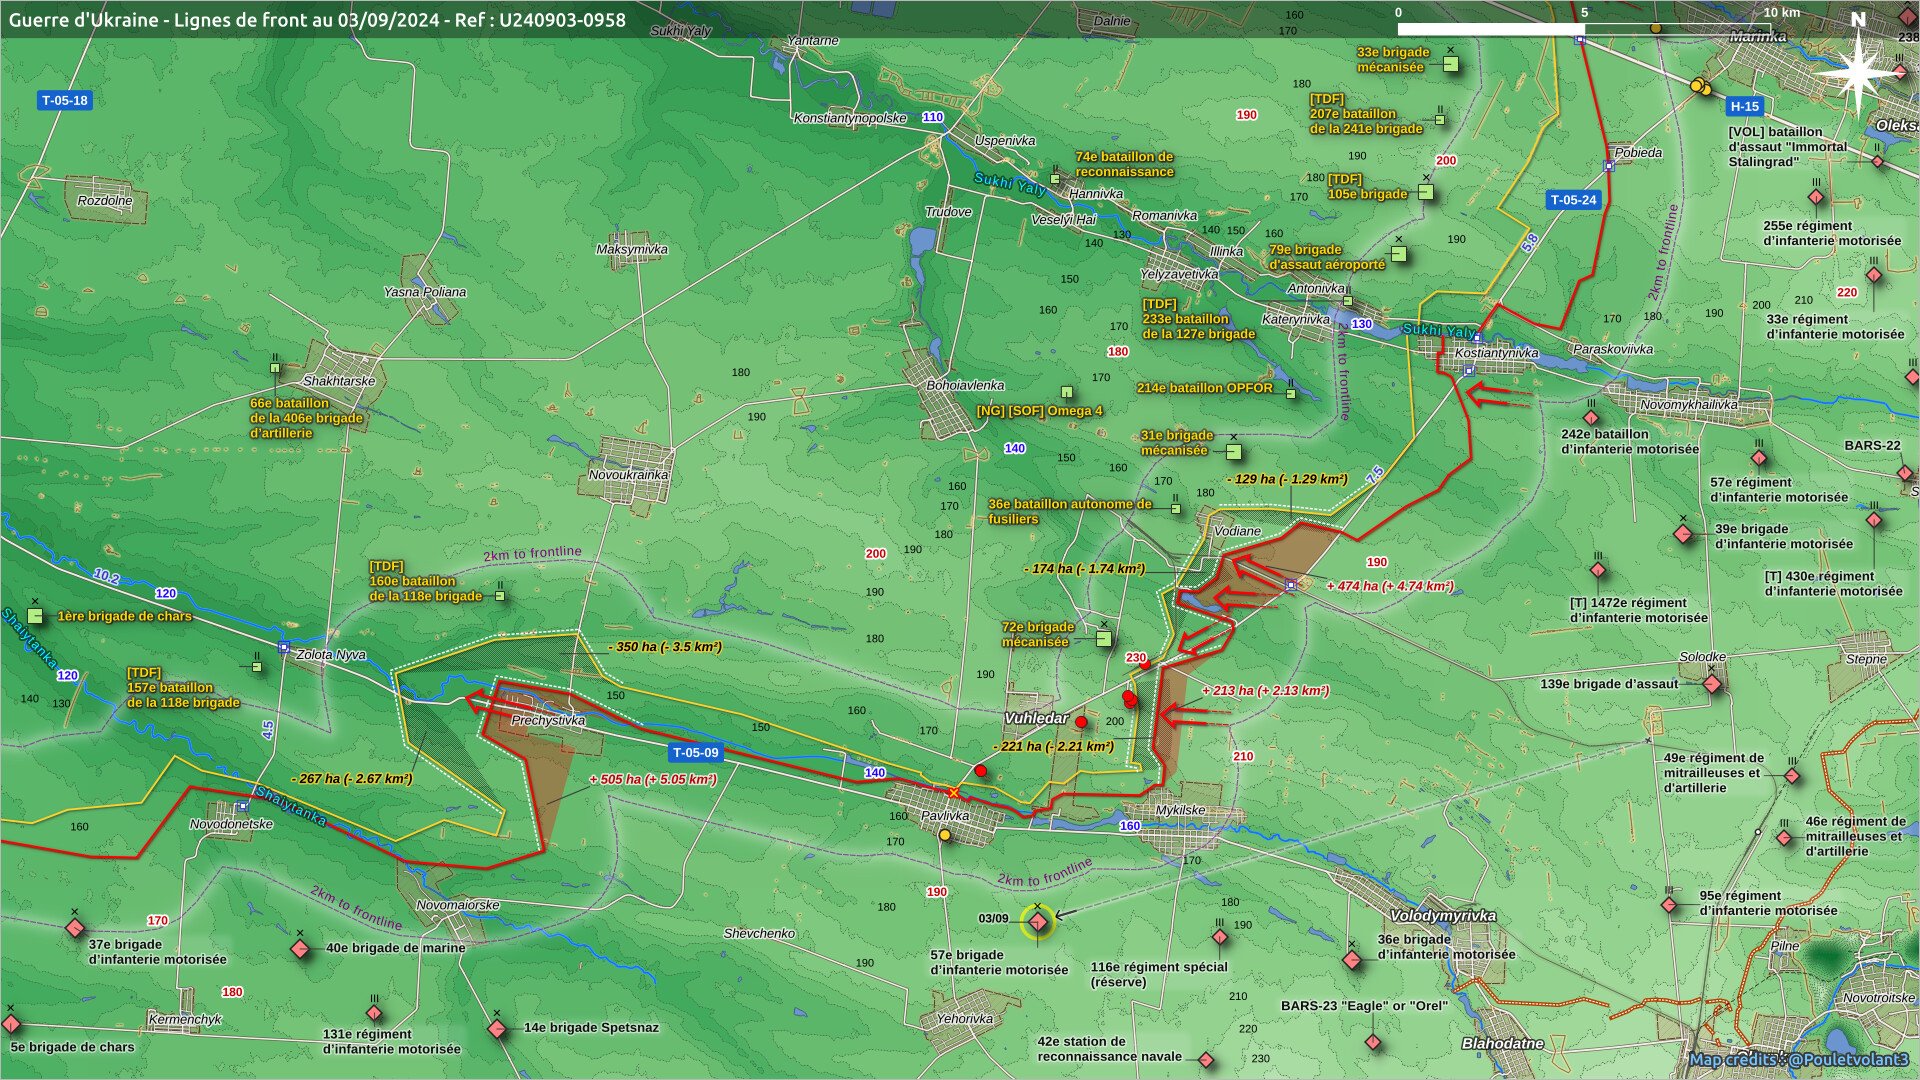Screen dimensions: 1920x1080
Task: Click the 14e brigade Spetsnaz diamond marker
Action: [497, 1028]
